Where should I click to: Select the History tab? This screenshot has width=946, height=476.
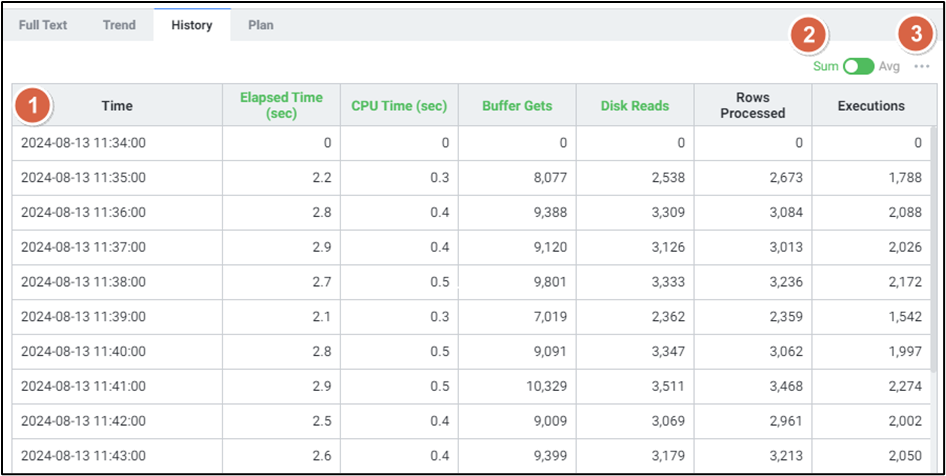(x=191, y=25)
